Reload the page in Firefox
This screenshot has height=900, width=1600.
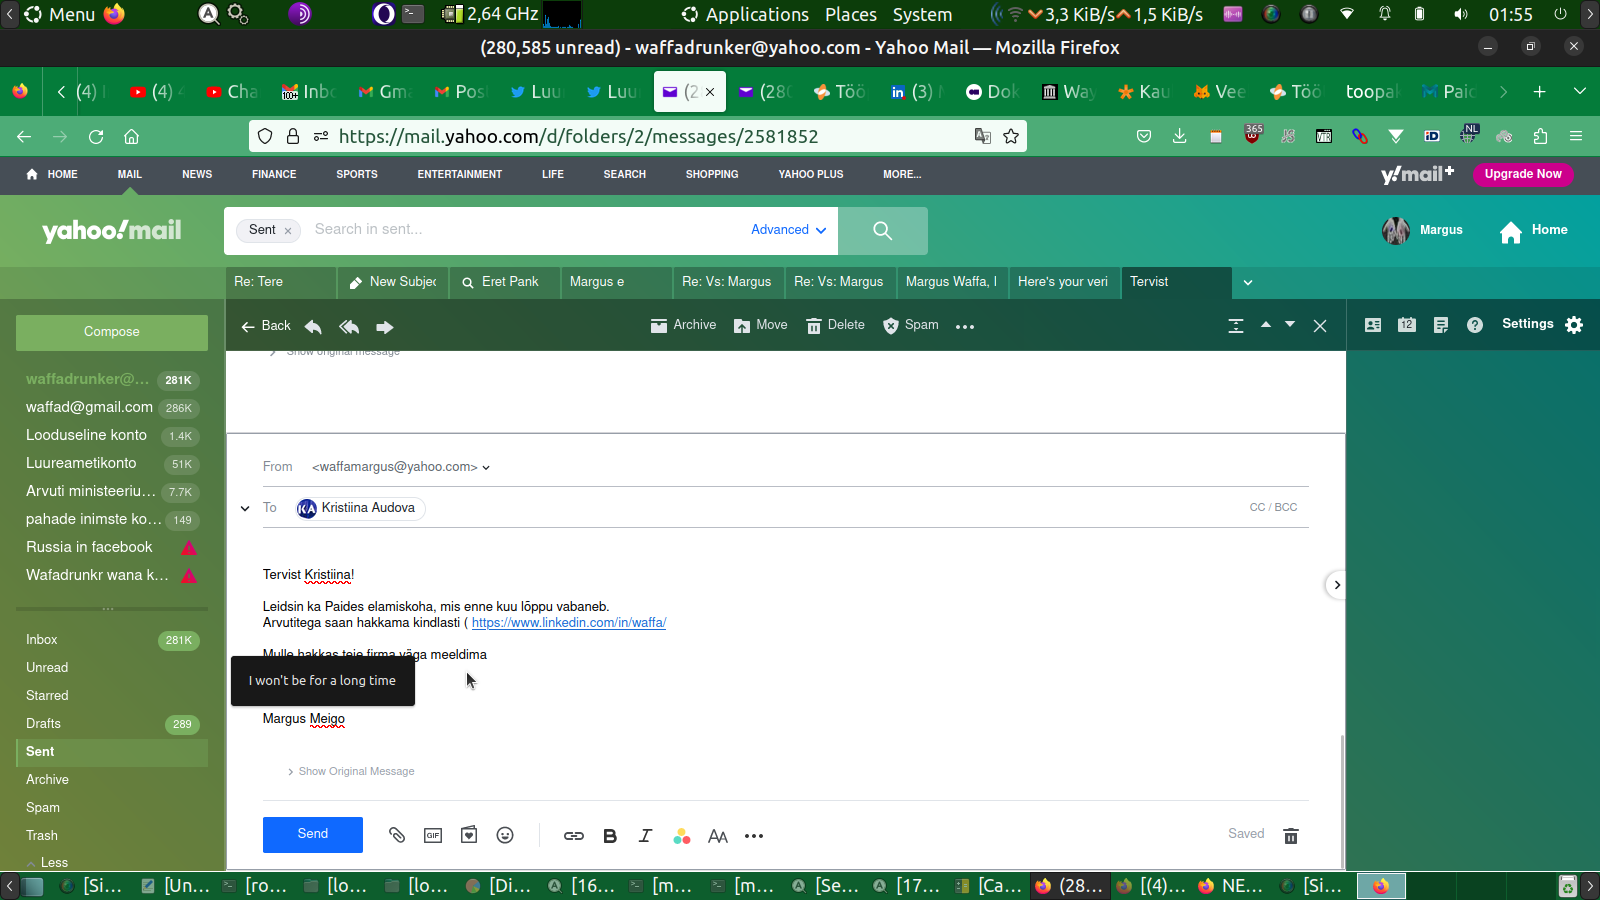96,136
